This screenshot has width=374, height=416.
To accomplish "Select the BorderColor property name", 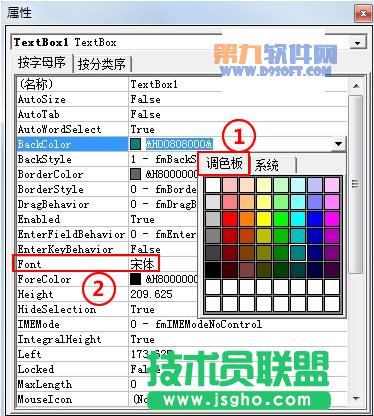I will pyautogui.click(x=50, y=174).
